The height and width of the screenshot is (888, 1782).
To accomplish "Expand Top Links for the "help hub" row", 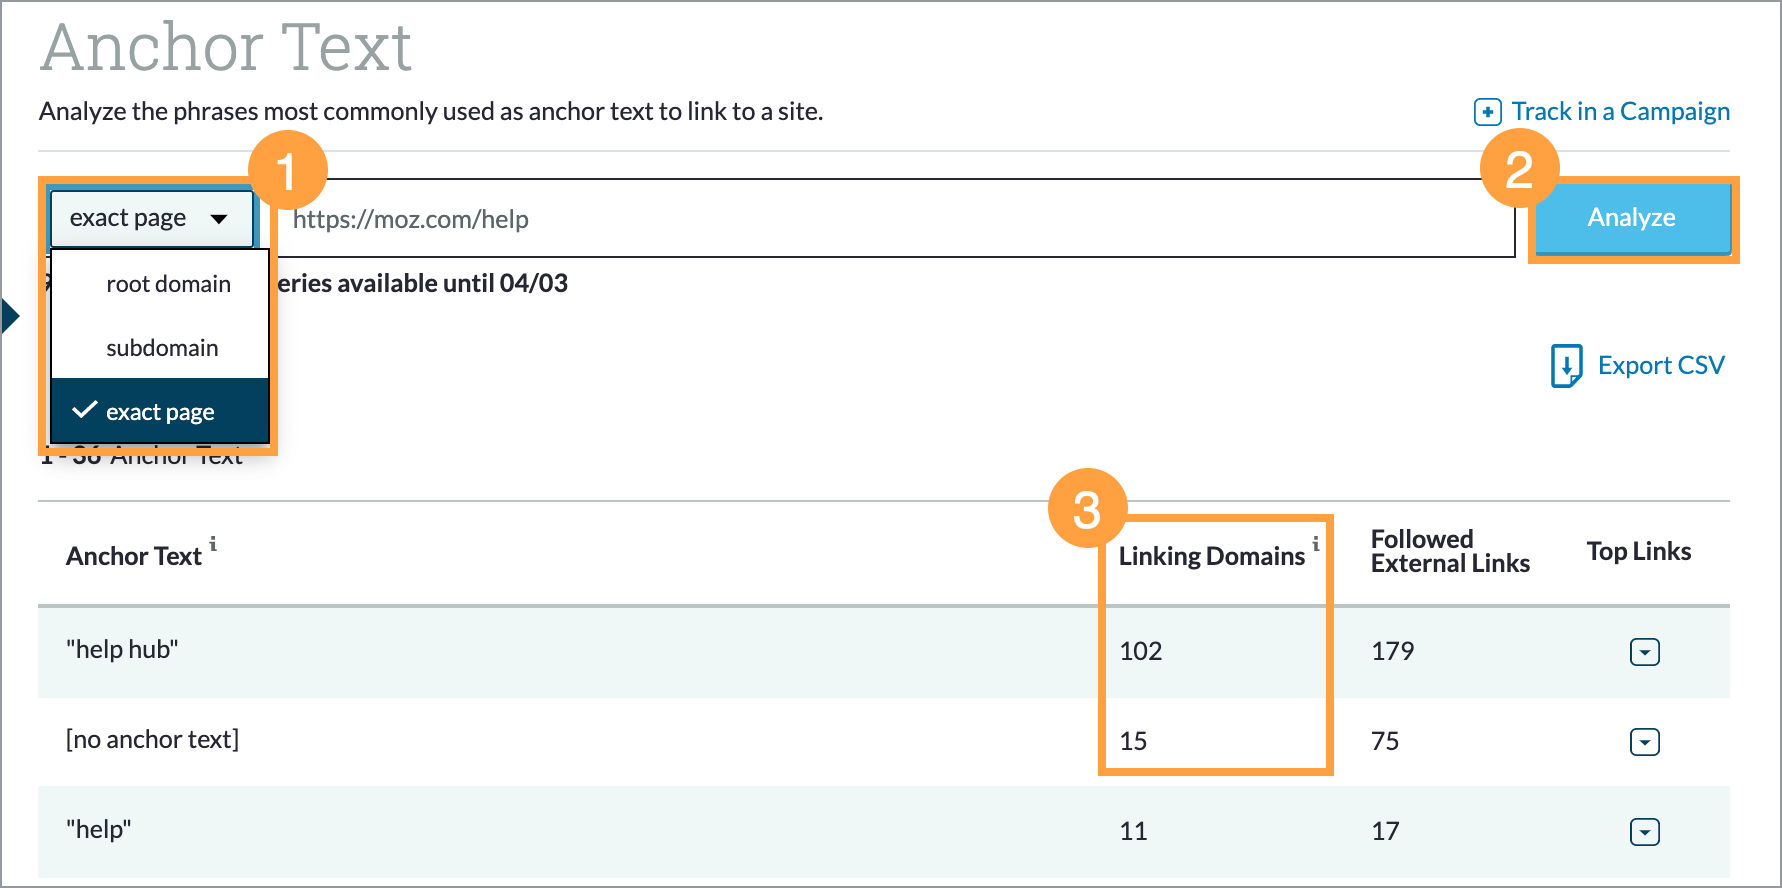I will pos(1644,652).
